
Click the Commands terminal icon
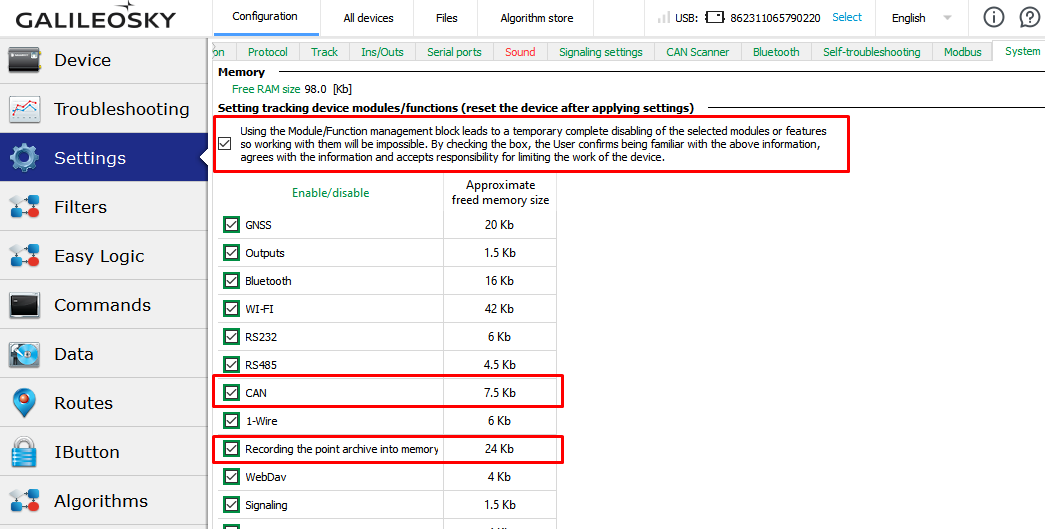click(25, 305)
